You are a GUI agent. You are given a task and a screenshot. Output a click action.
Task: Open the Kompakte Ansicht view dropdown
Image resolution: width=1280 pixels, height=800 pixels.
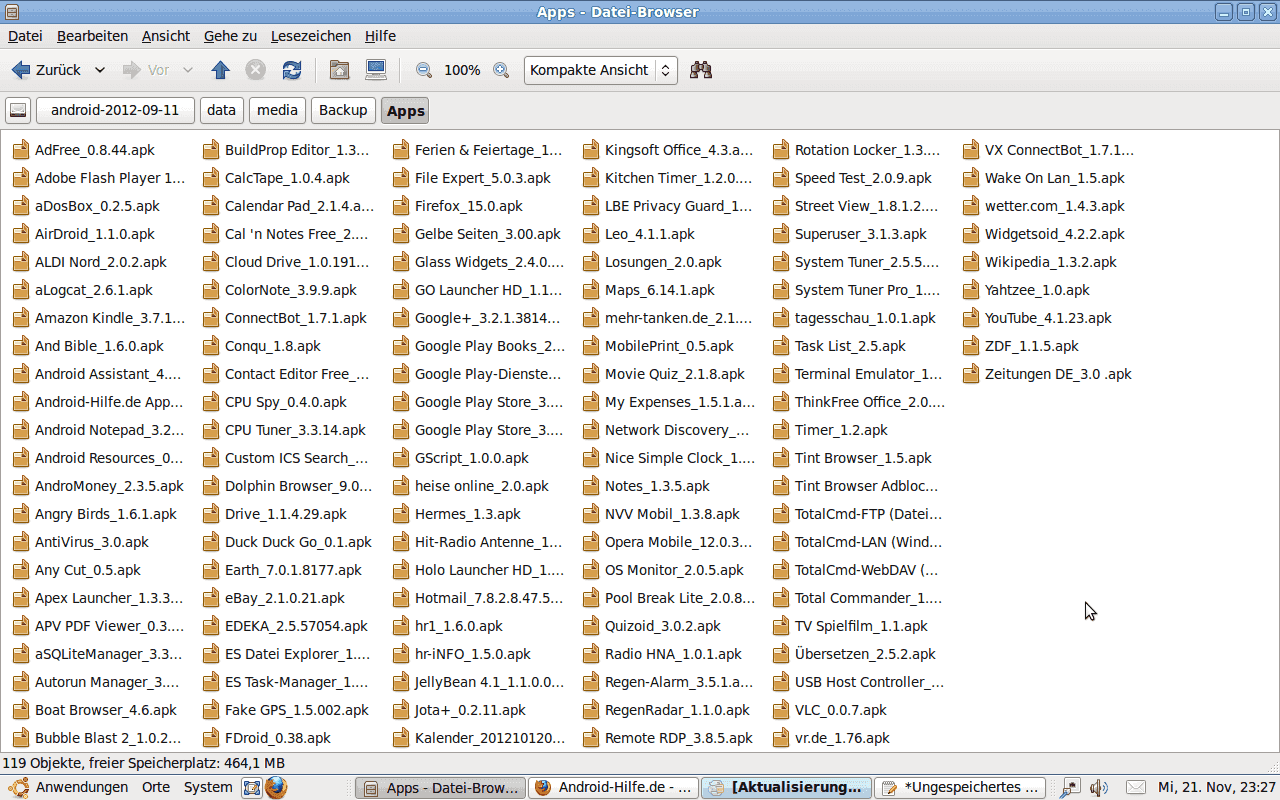click(601, 70)
